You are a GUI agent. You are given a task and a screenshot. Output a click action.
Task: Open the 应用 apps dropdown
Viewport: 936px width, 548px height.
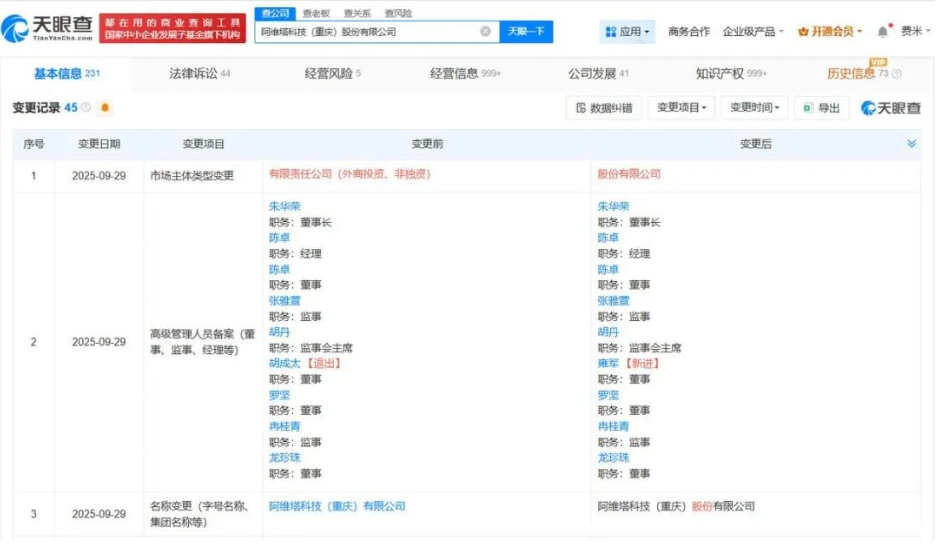pos(627,32)
